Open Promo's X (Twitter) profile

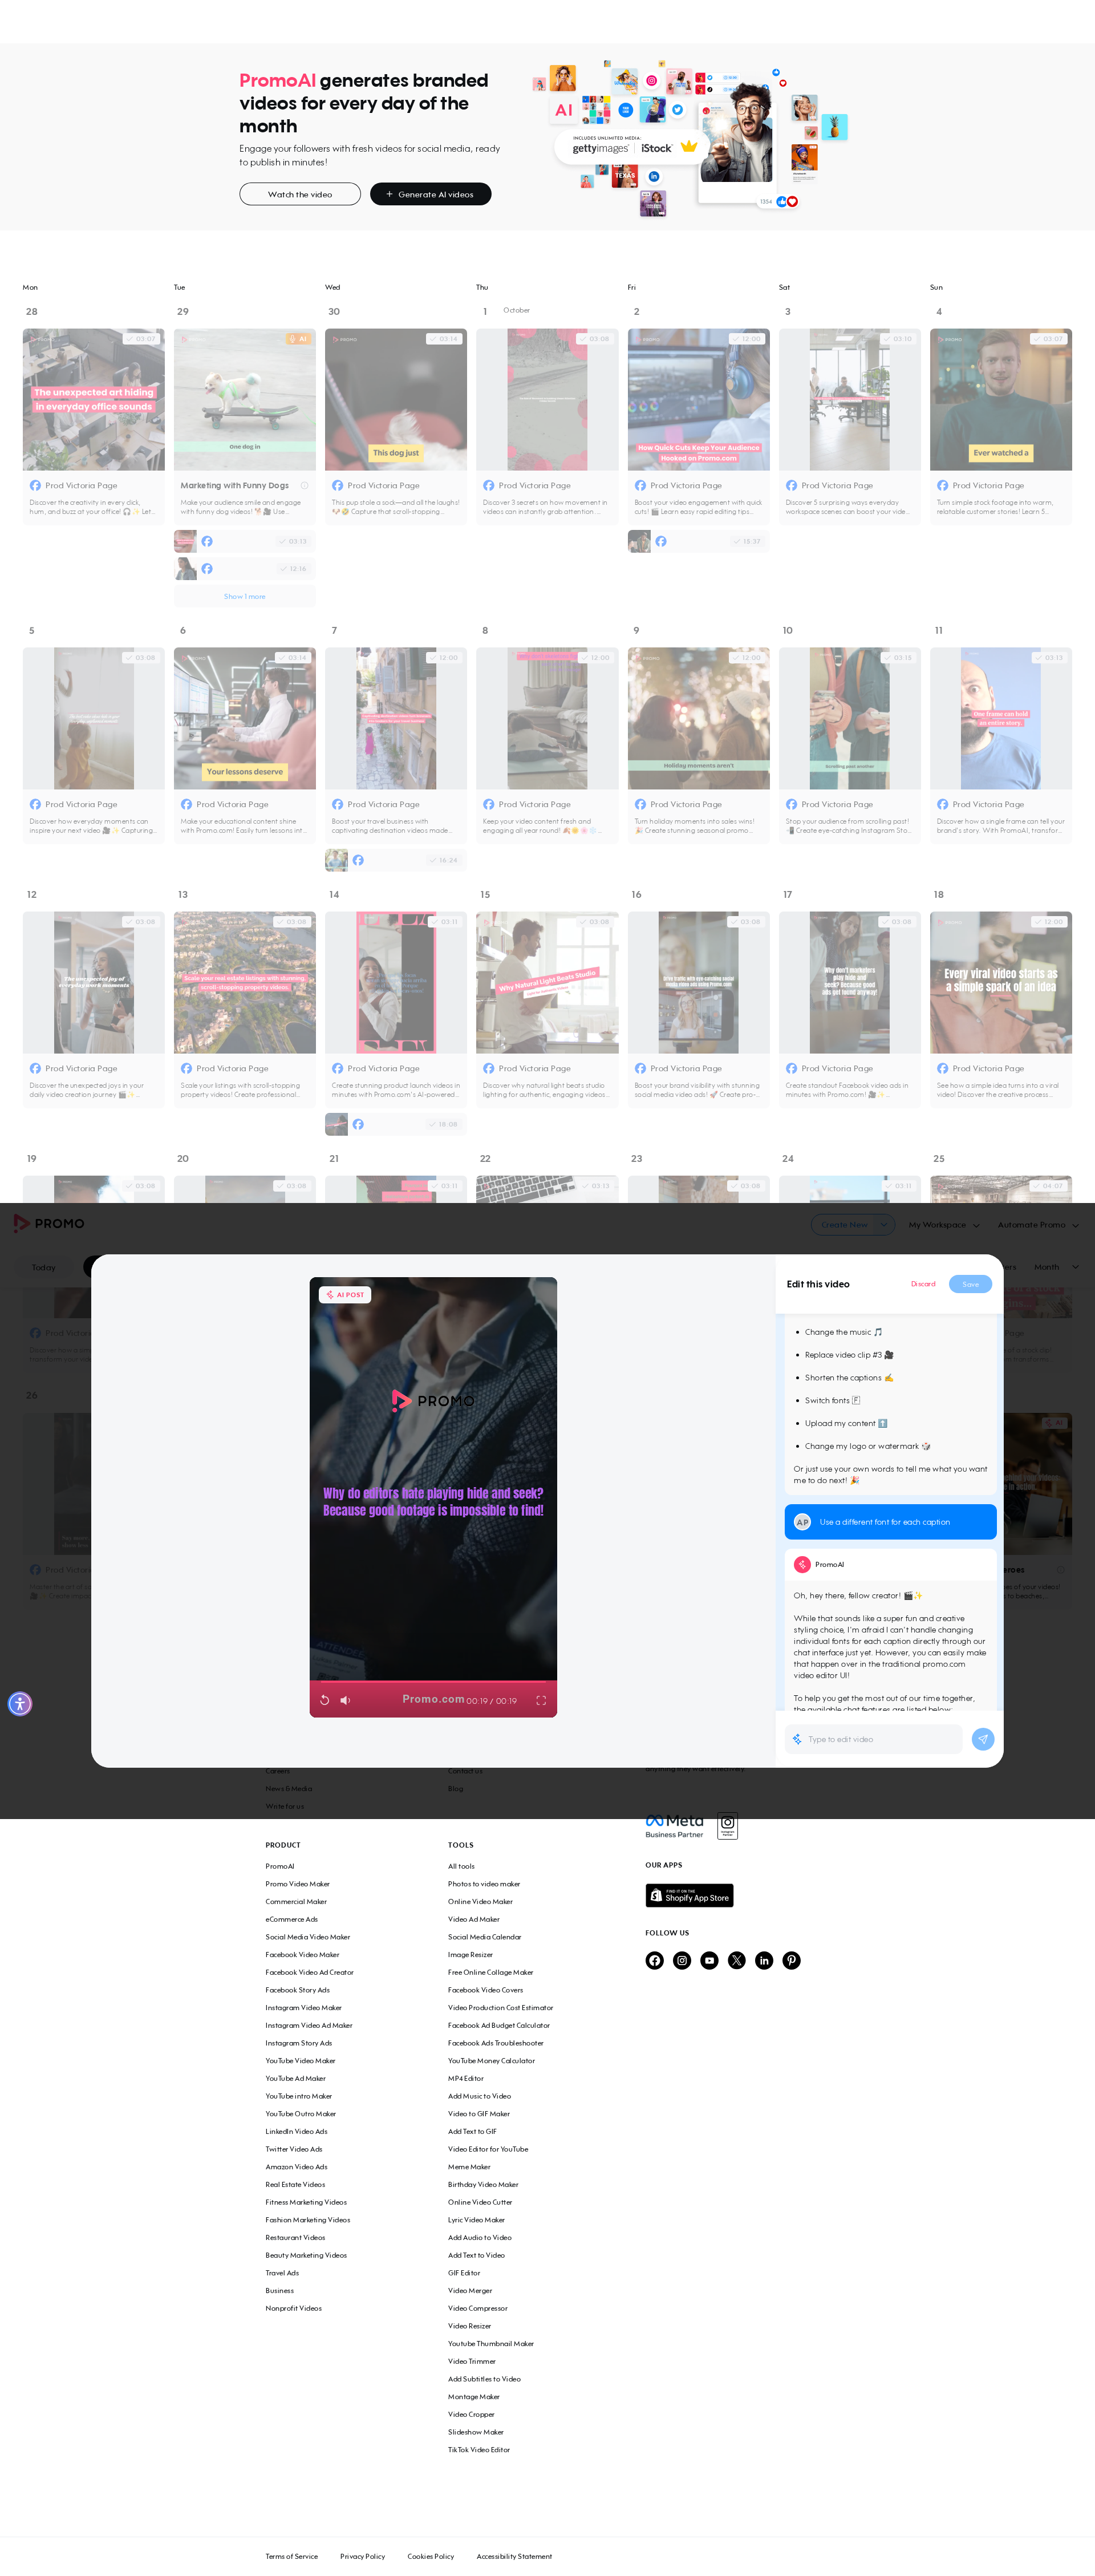[x=737, y=1960]
